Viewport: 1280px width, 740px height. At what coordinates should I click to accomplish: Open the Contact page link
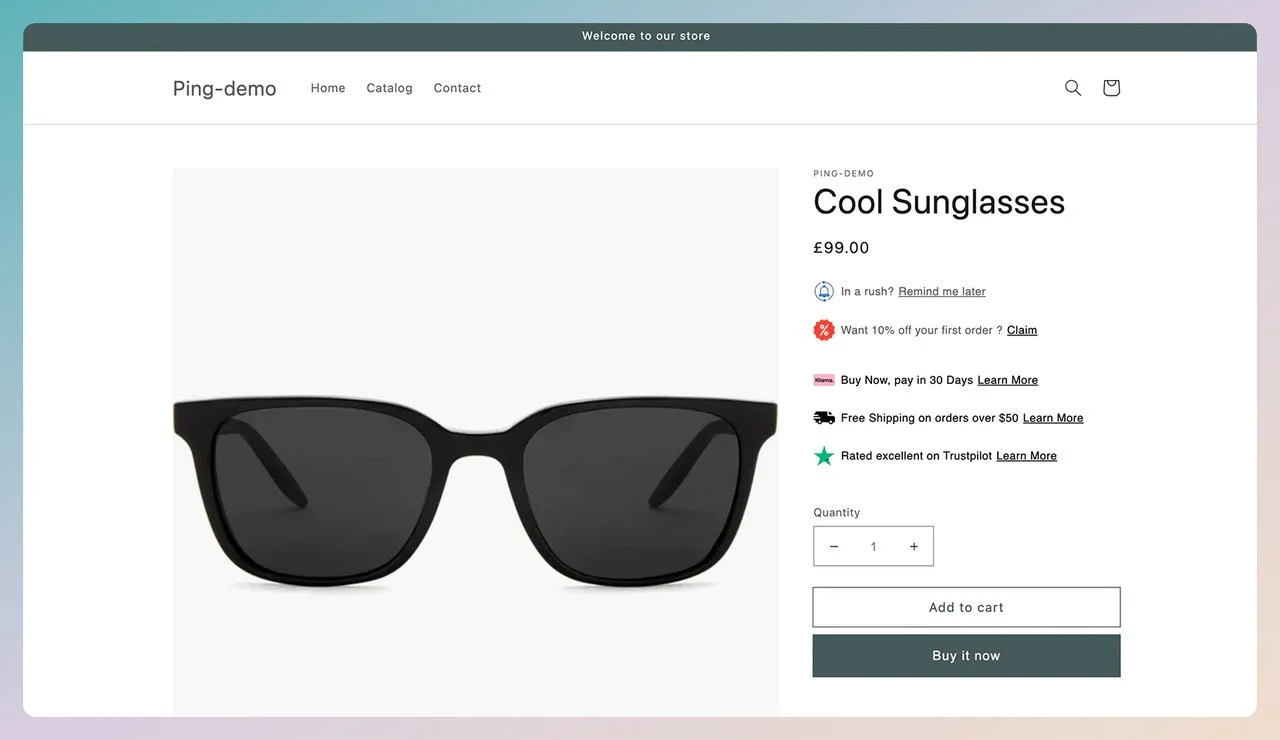point(457,88)
